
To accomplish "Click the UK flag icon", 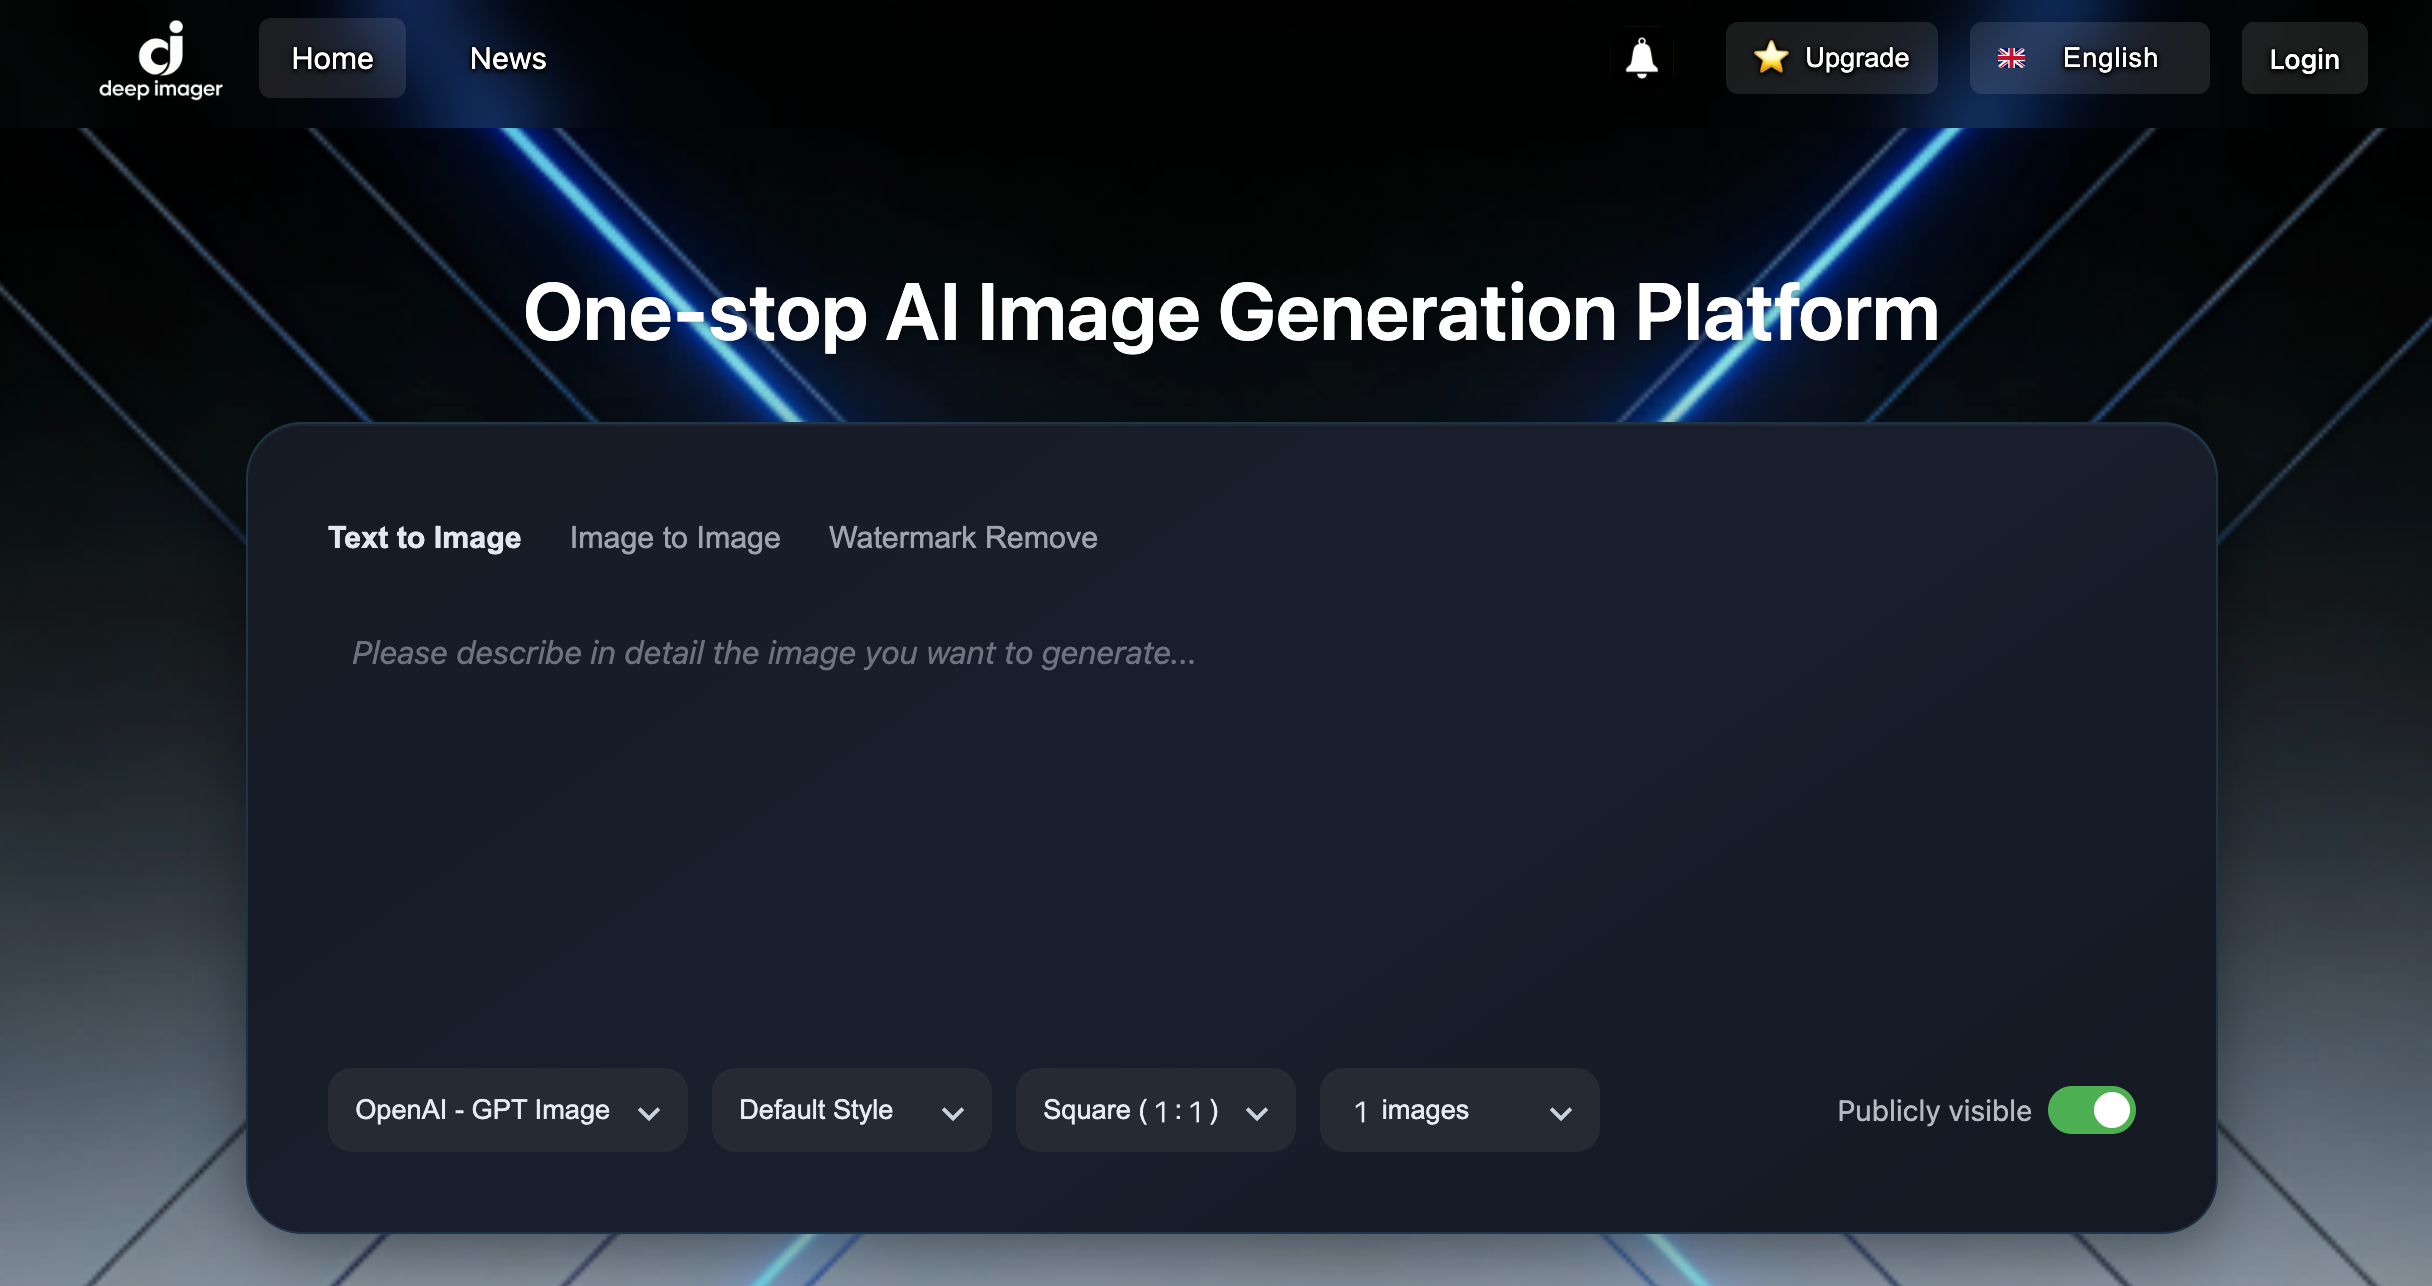I will coord(2011,58).
